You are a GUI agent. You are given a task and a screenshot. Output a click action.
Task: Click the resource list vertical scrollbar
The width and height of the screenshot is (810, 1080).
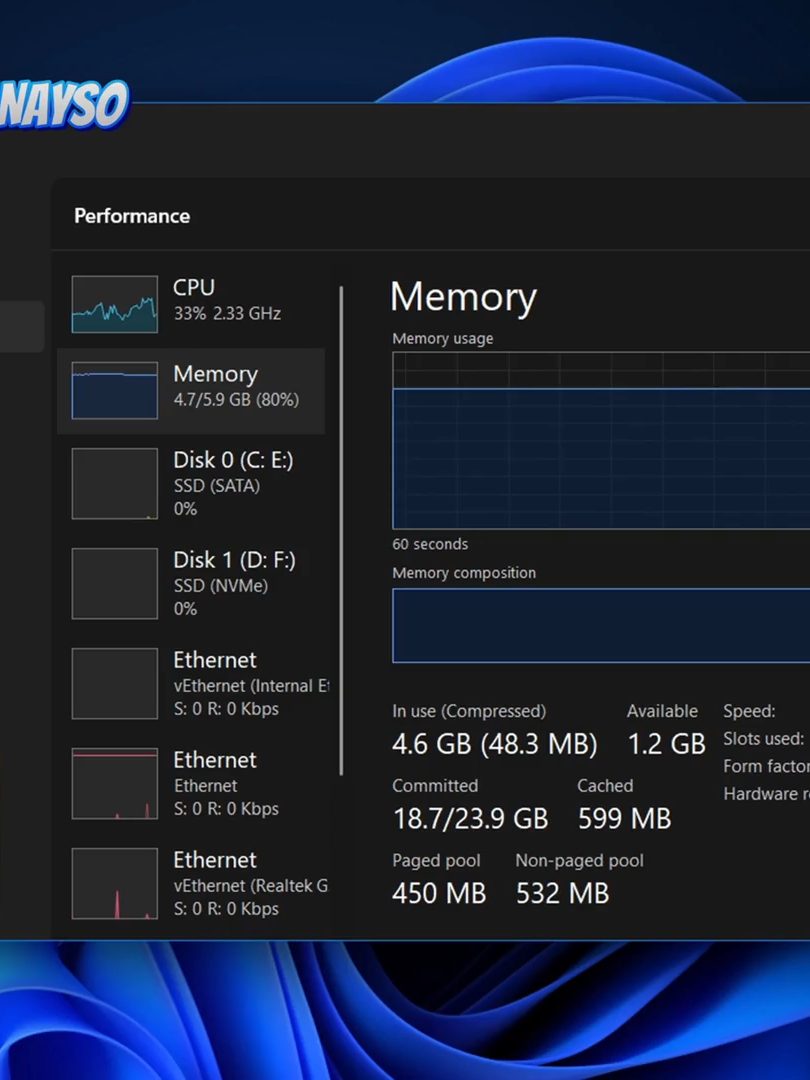tap(341, 531)
